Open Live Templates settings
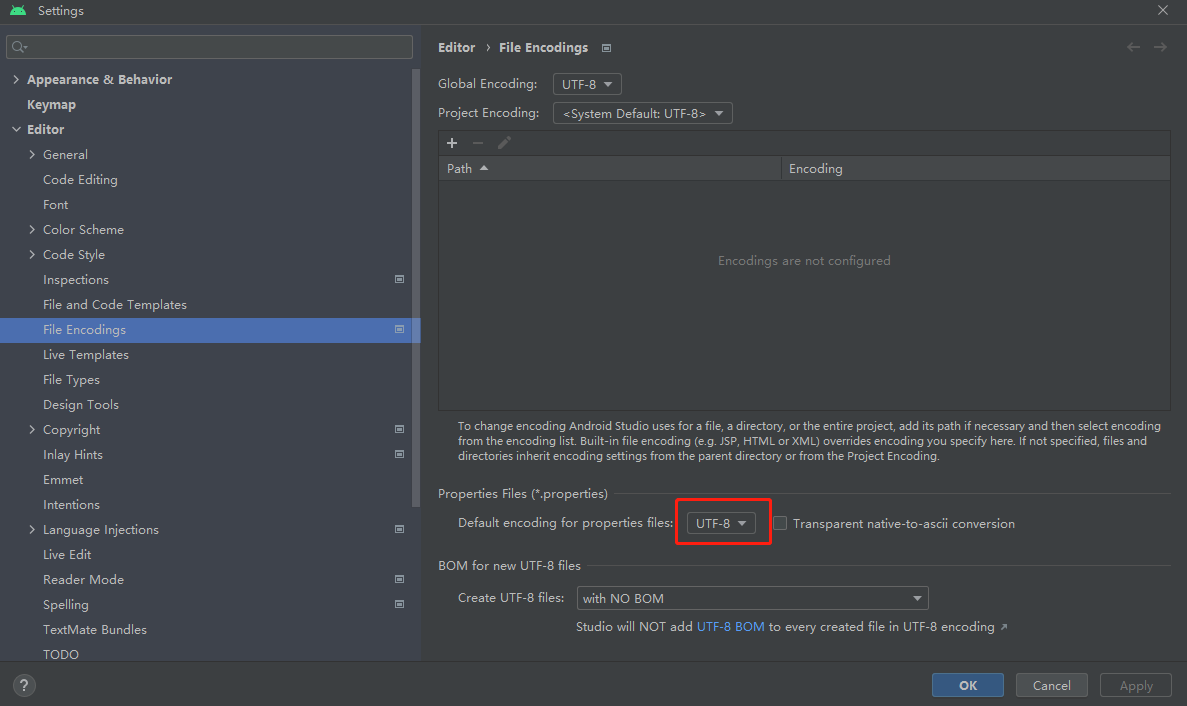The height and width of the screenshot is (706, 1187). [86, 354]
